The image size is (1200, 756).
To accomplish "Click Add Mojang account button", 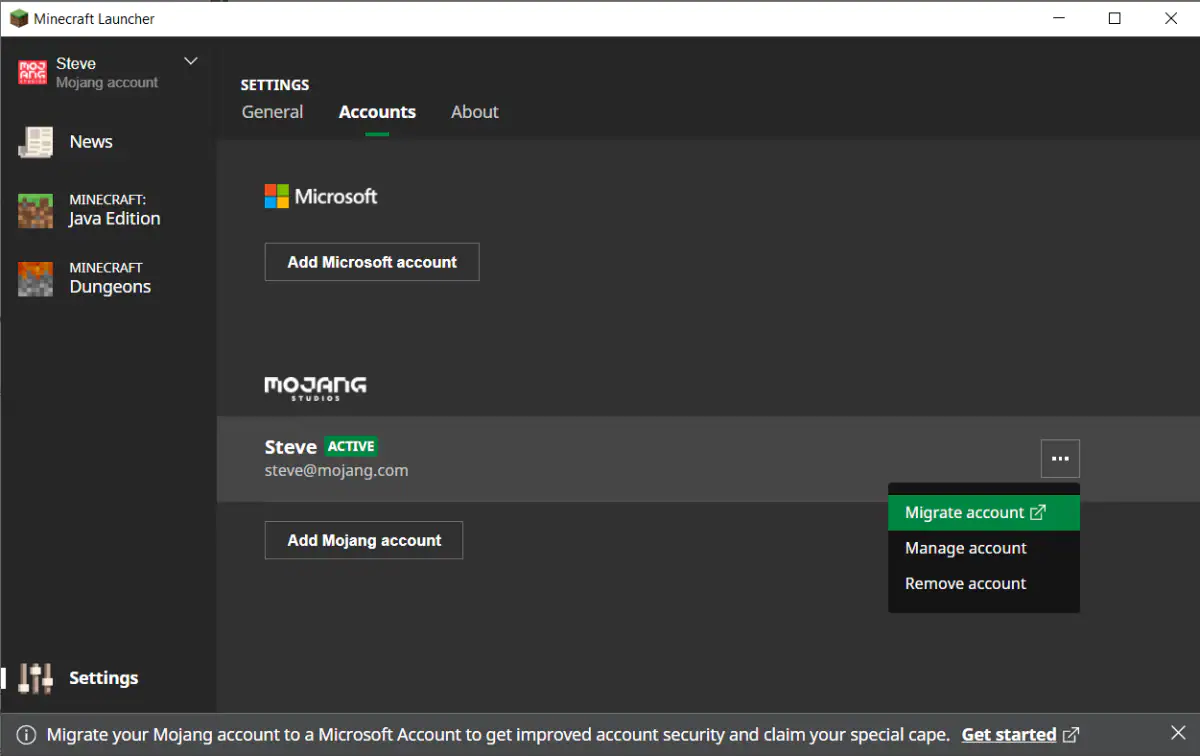I will pos(364,540).
